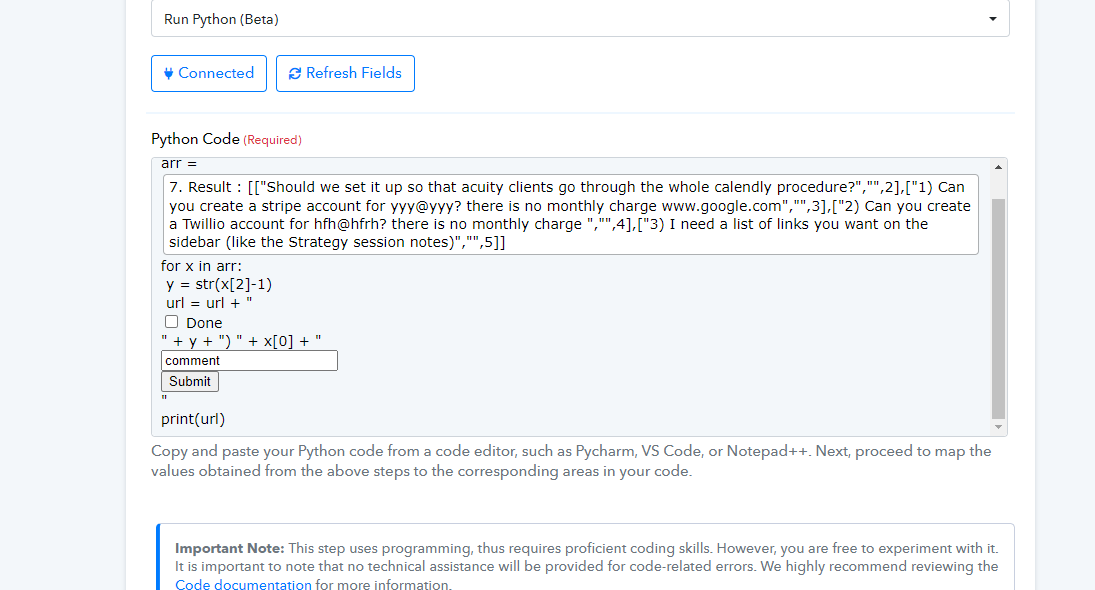Image resolution: width=1095 pixels, height=590 pixels.
Task: Tick the Done checkbox
Action: point(171,322)
